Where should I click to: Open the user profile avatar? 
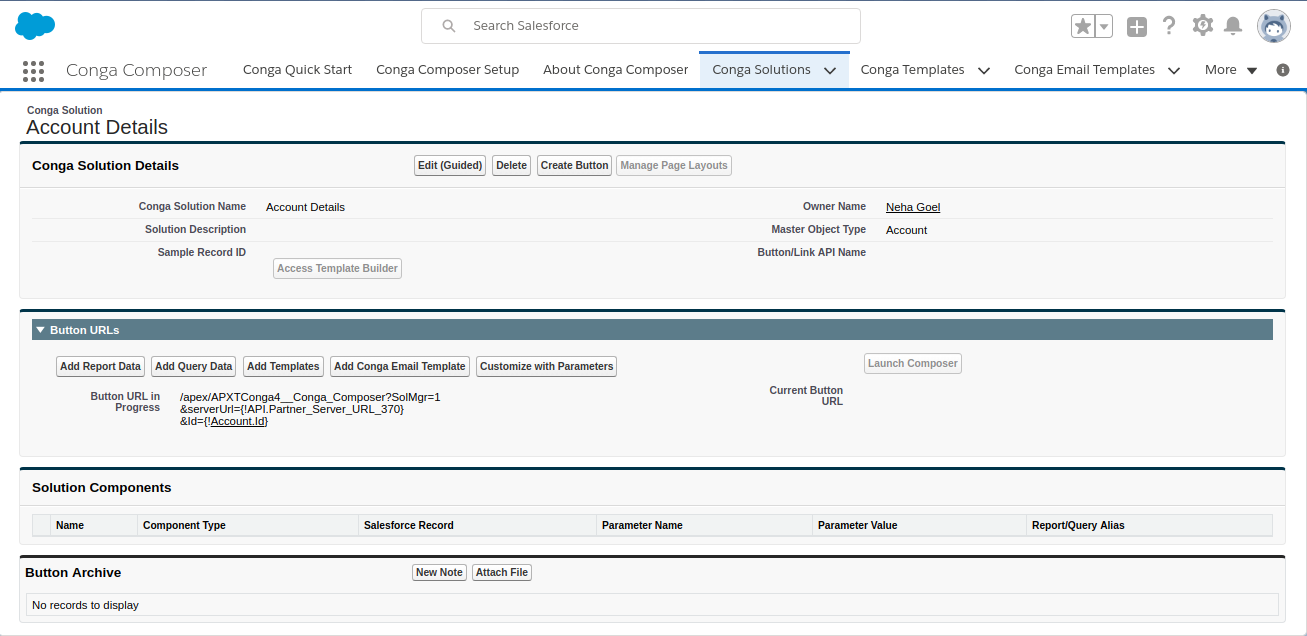point(1274,27)
